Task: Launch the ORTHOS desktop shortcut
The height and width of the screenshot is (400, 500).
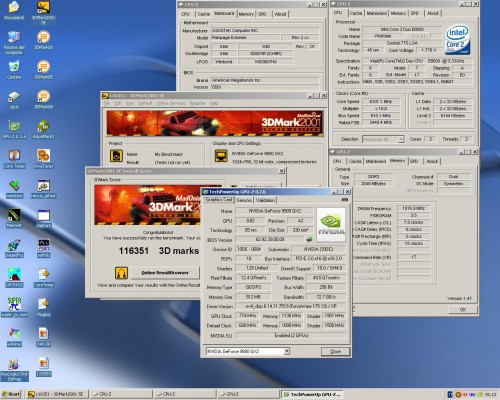Action: pyautogui.click(x=14, y=278)
